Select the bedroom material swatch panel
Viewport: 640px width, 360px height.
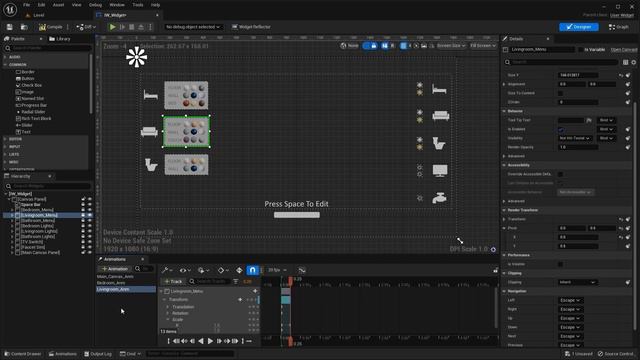tap(186, 95)
